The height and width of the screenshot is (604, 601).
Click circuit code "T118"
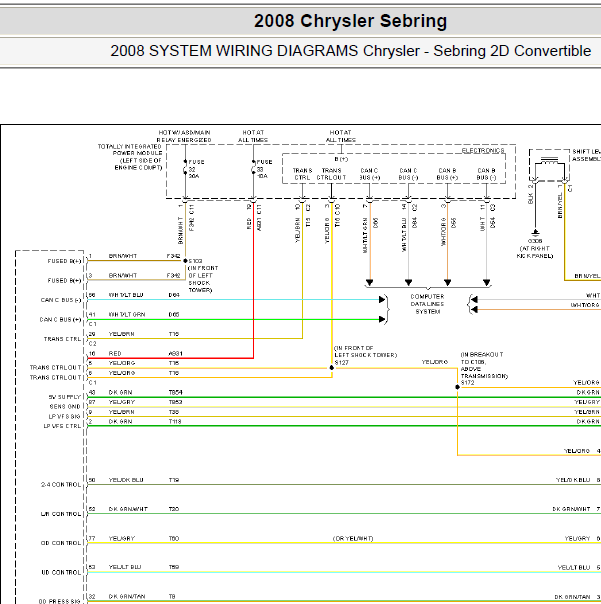click(x=175, y=422)
